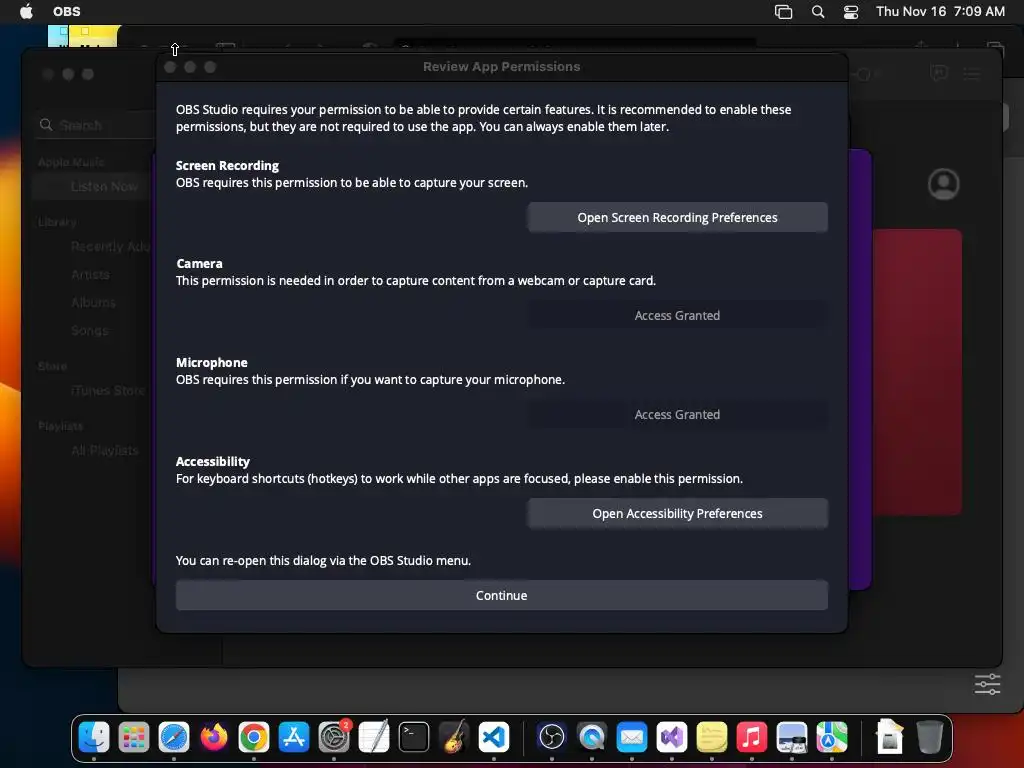
Task: Open Spotlight search in menu bar
Action: click(x=818, y=11)
